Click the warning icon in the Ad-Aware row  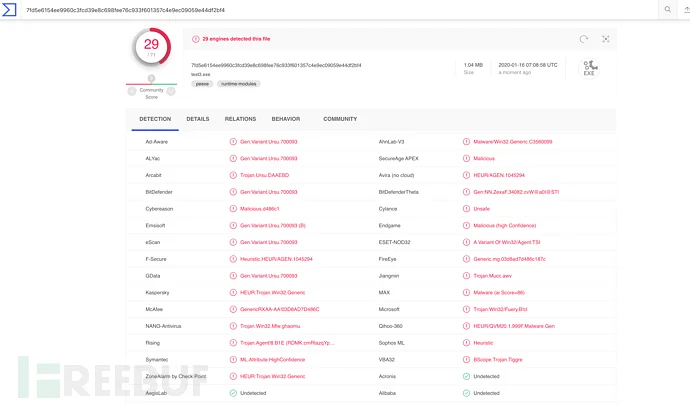click(x=233, y=142)
